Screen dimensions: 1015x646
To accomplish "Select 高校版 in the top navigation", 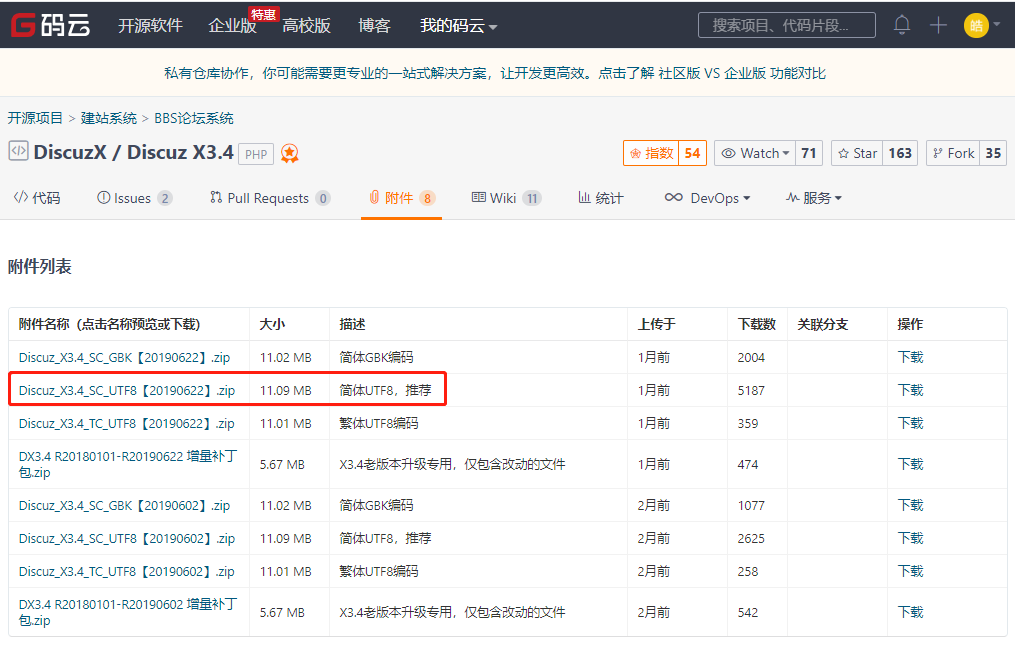I will click(x=305, y=26).
